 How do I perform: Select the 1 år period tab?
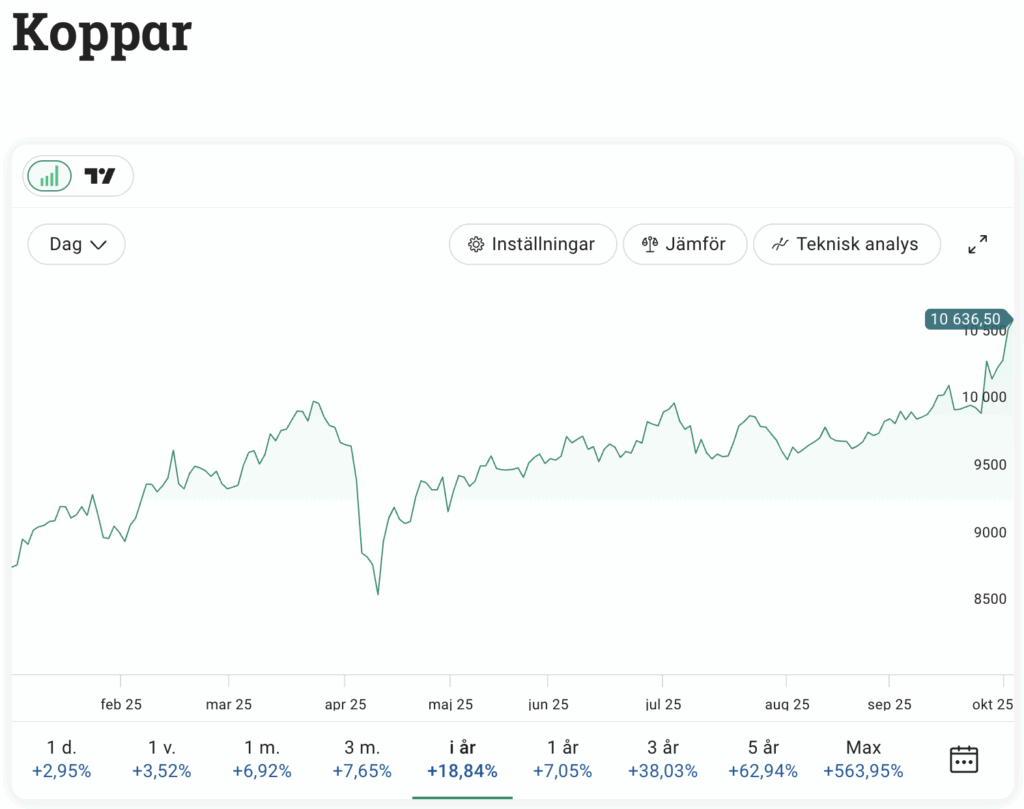coord(563,759)
